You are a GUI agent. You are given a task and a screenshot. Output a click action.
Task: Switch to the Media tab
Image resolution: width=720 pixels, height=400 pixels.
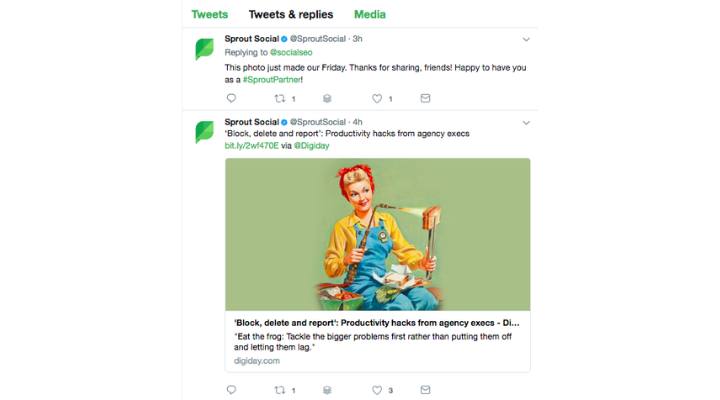point(369,15)
